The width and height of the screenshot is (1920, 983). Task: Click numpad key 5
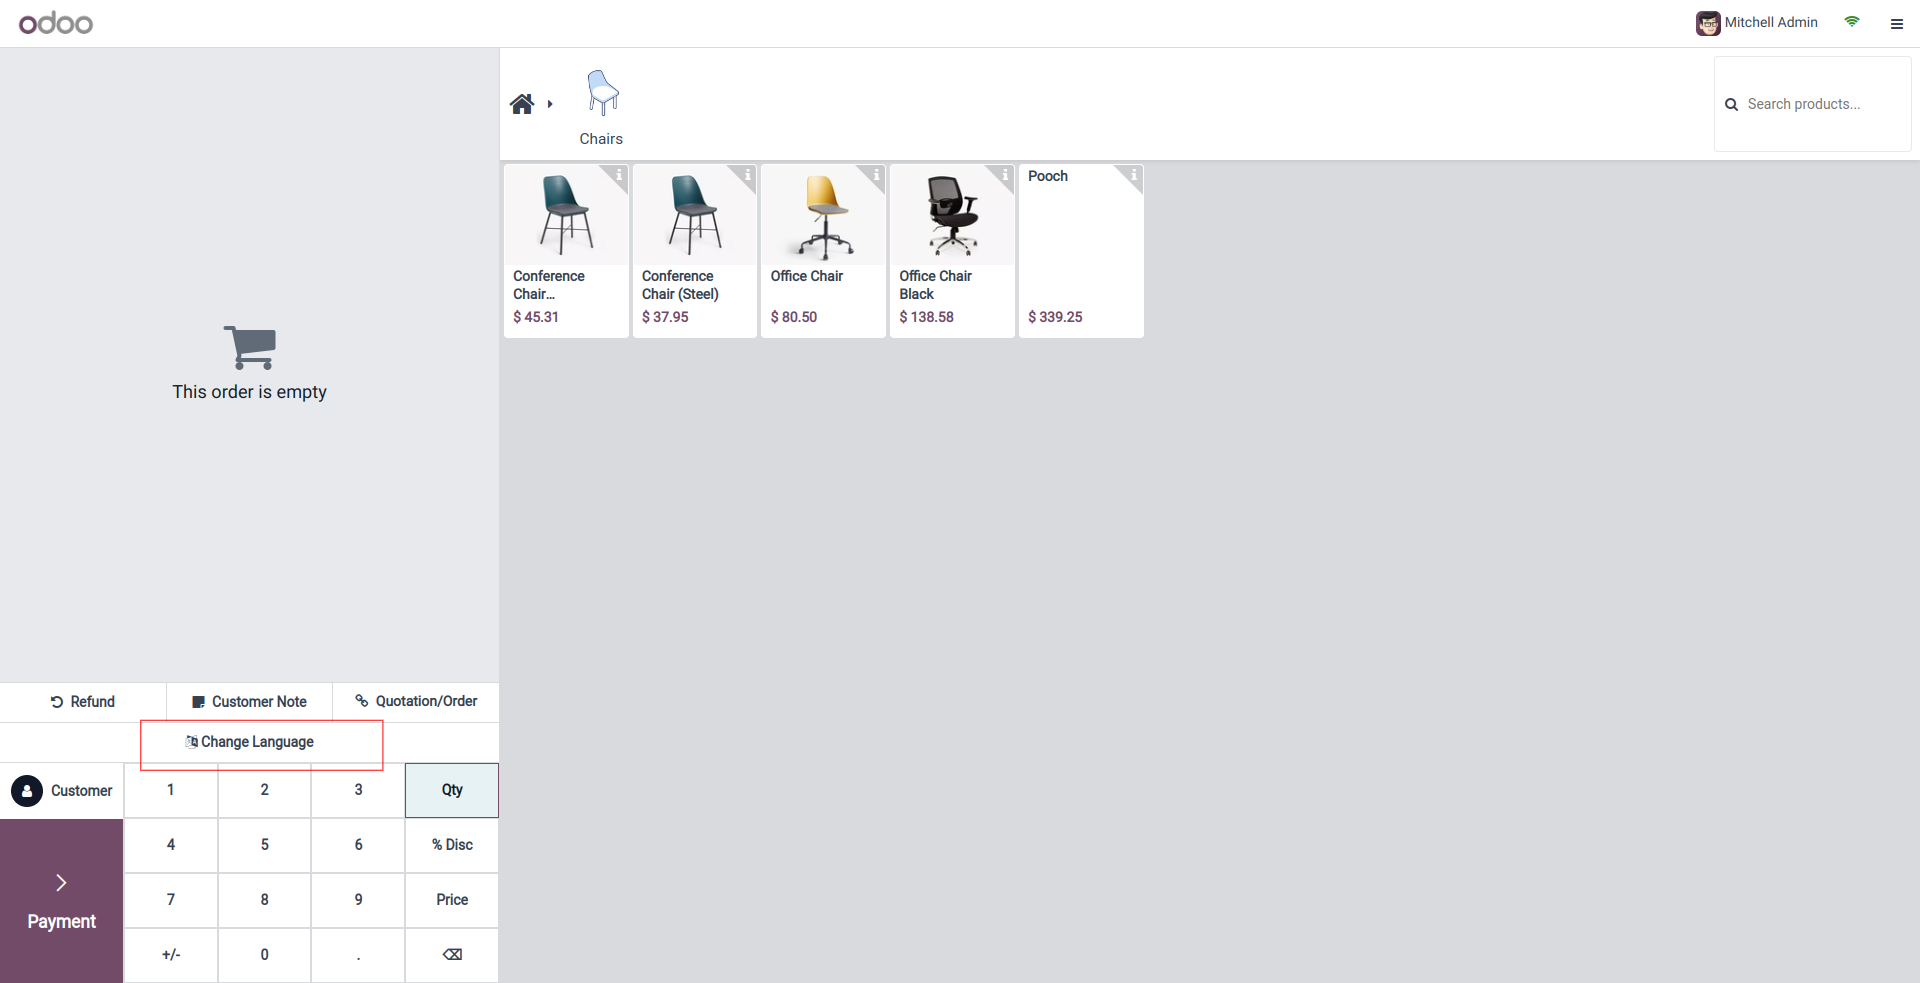tap(265, 845)
